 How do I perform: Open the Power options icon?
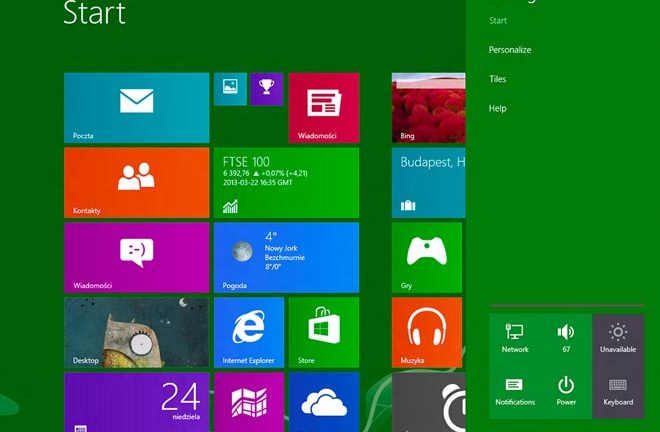[566, 392]
